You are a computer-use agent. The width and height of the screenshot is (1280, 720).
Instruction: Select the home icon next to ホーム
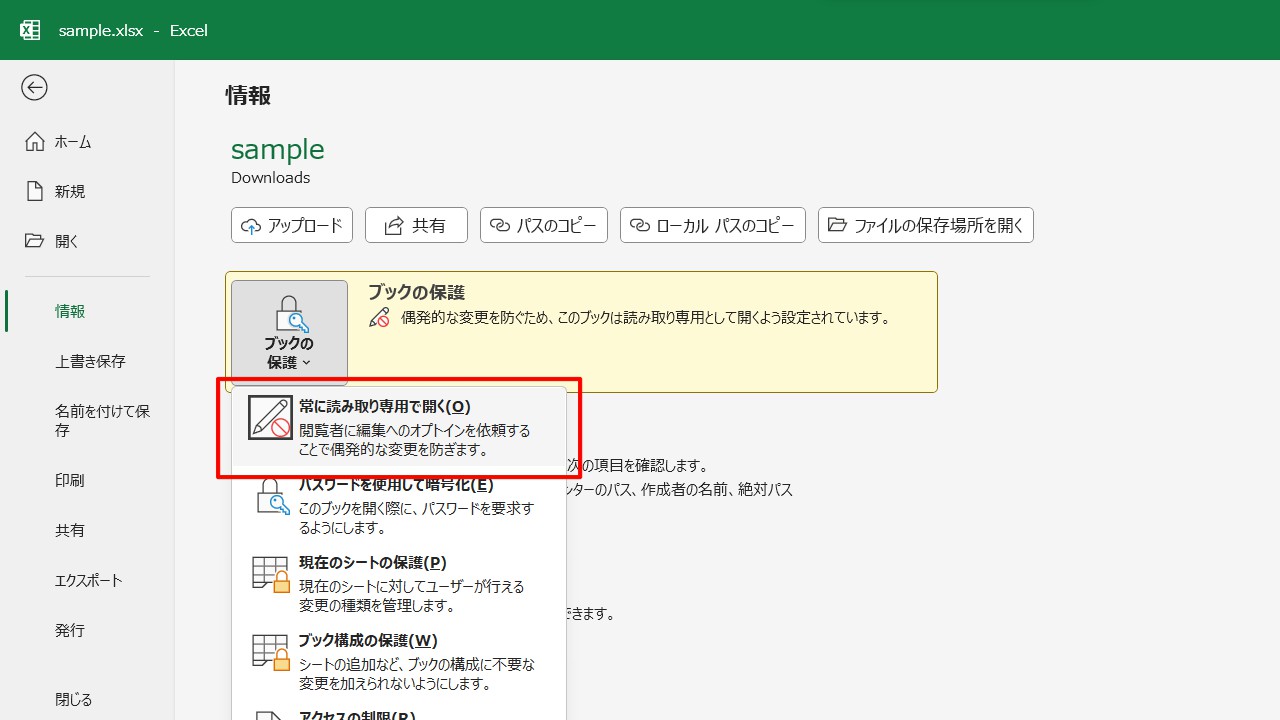click(34, 141)
